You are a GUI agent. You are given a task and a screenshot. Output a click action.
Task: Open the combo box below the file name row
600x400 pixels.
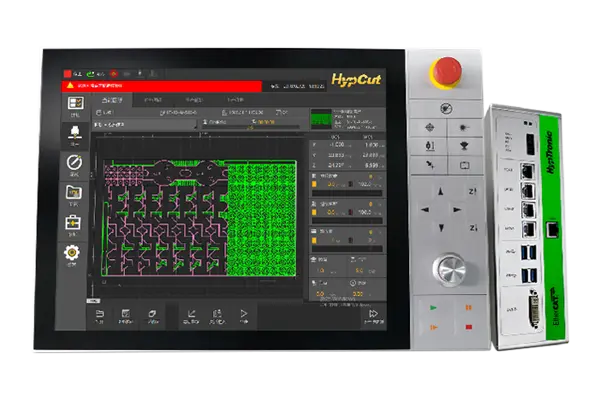pos(145,125)
